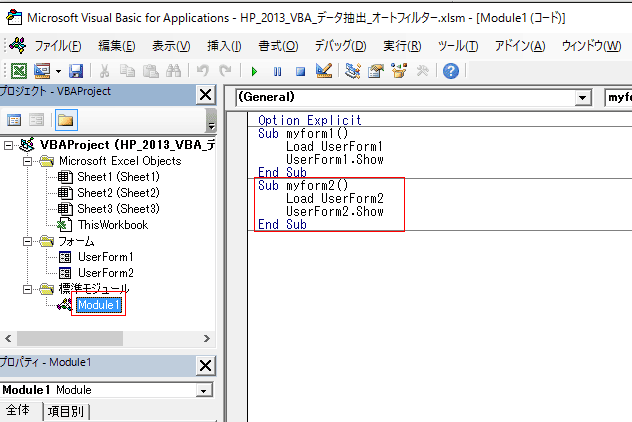Open the (General) object dropdown
The image size is (632, 422).
coord(583,98)
